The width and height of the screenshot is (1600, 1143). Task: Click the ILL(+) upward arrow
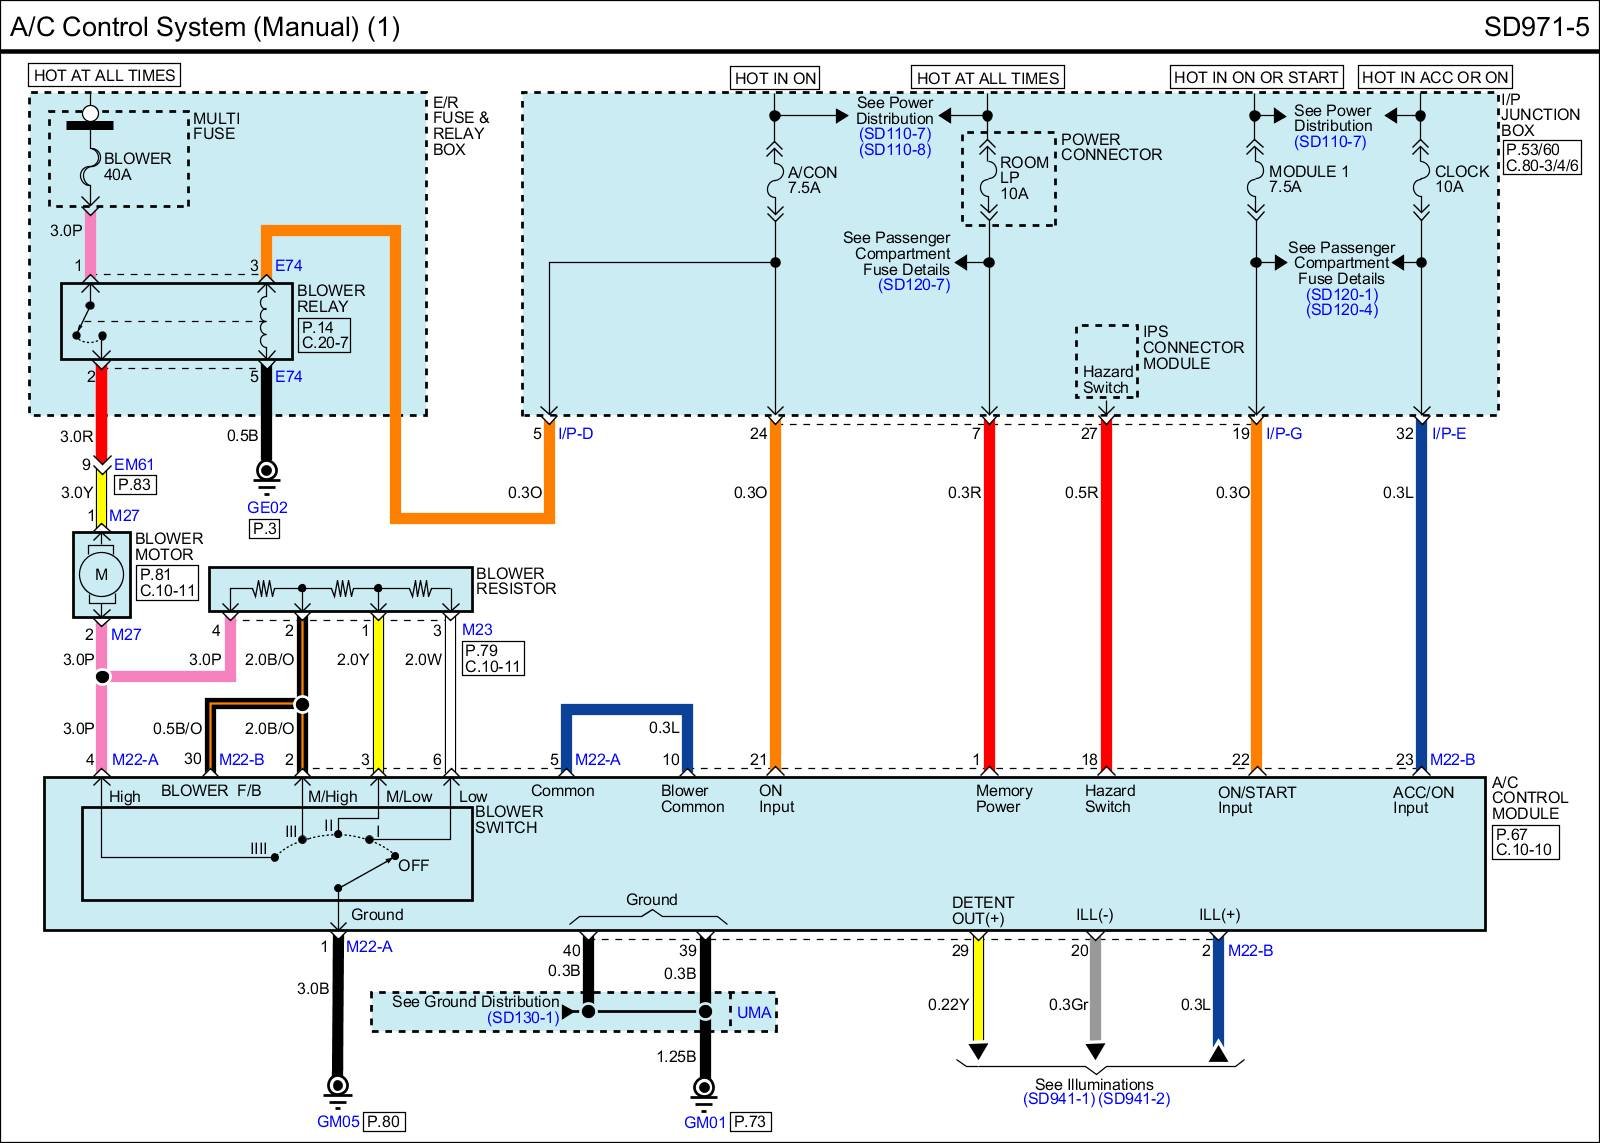point(1218,1051)
